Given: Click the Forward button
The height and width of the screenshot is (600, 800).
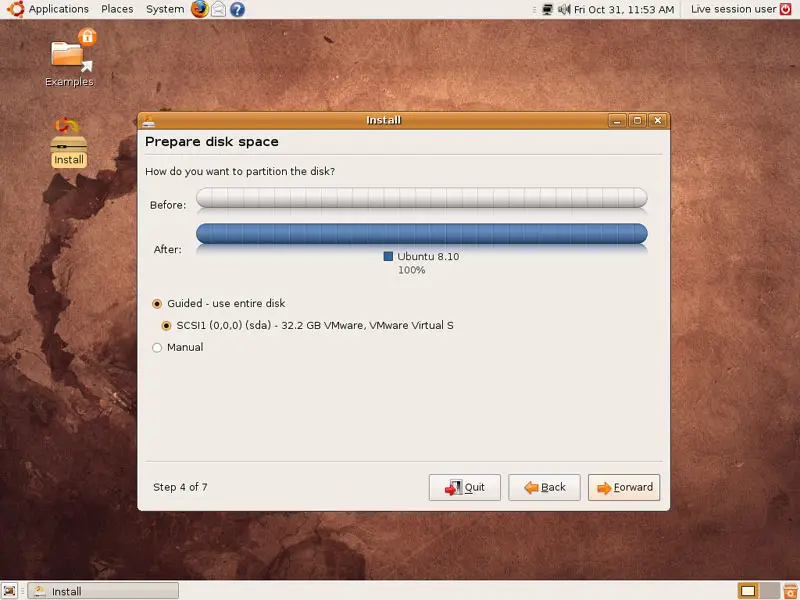Looking at the screenshot, I should click(624, 487).
